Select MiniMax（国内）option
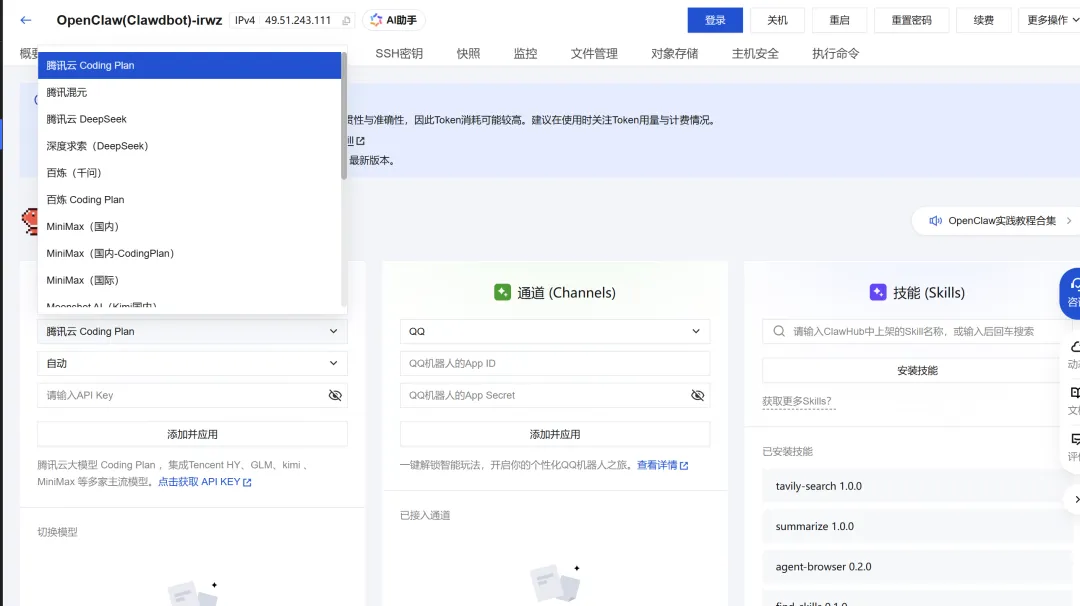This screenshot has height=606, width=1080. 189,227
